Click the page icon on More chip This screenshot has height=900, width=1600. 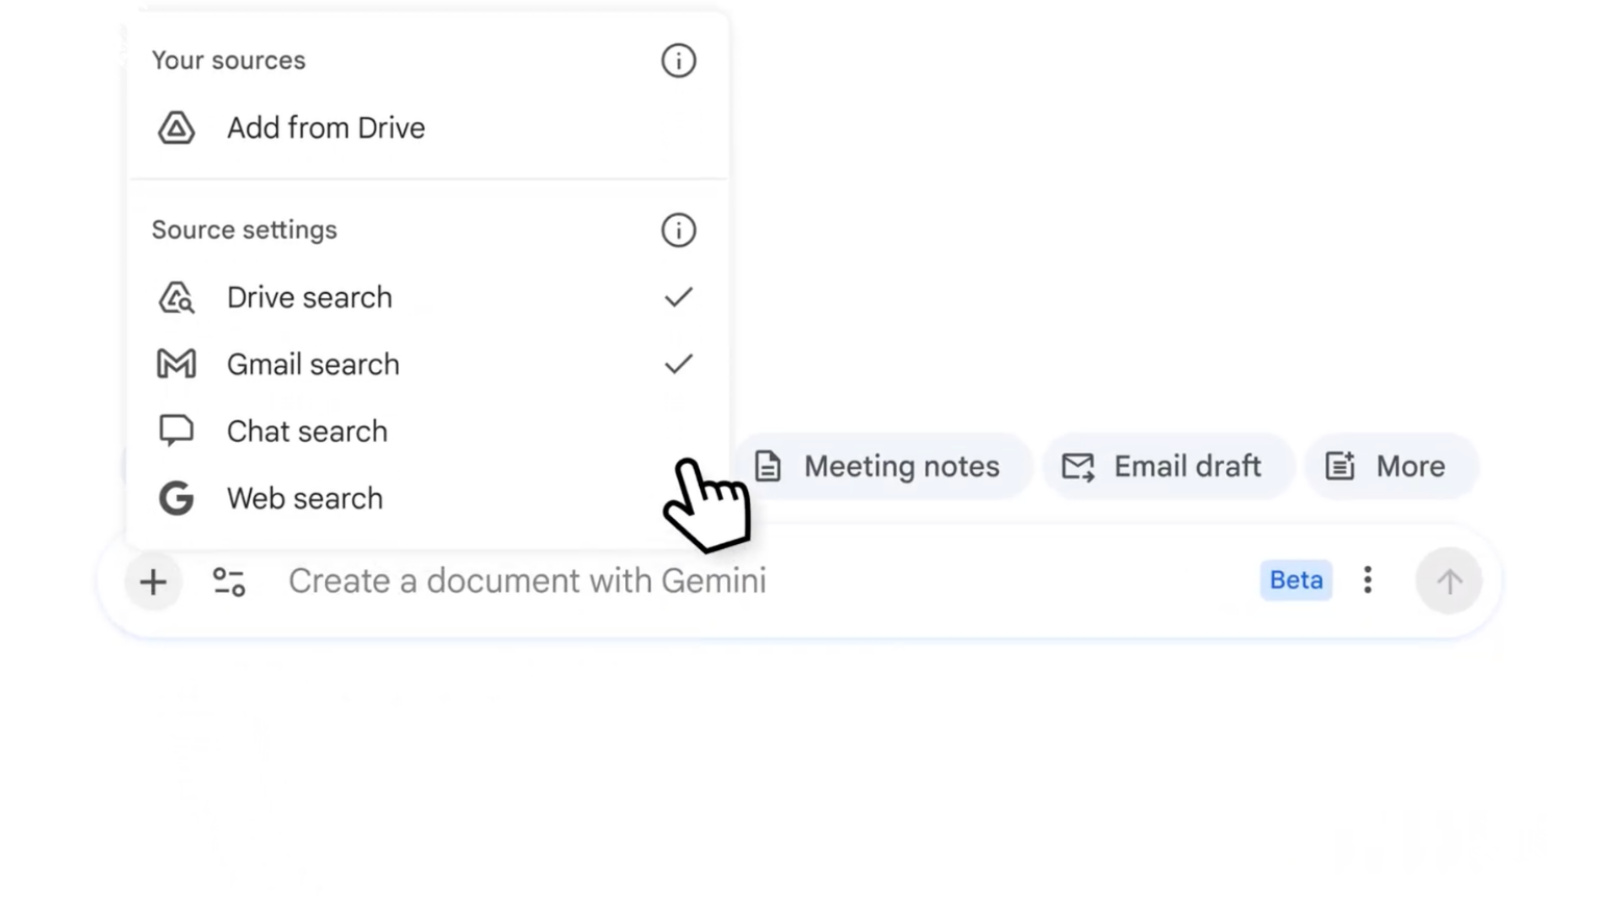pos(1340,466)
